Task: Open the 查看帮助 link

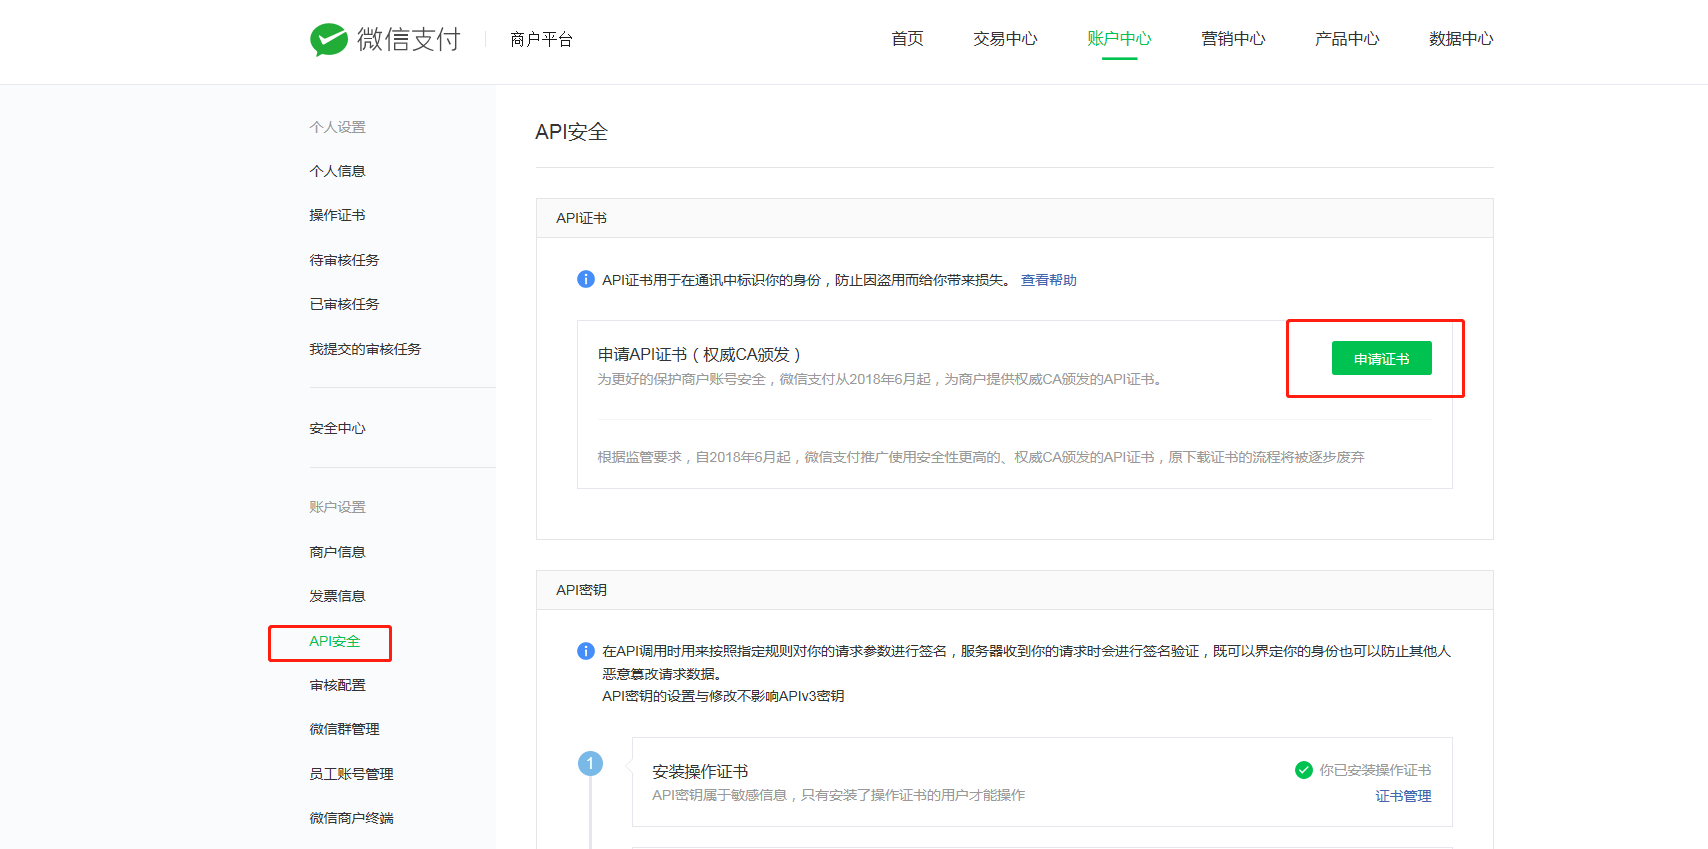Action: coord(1049,280)
